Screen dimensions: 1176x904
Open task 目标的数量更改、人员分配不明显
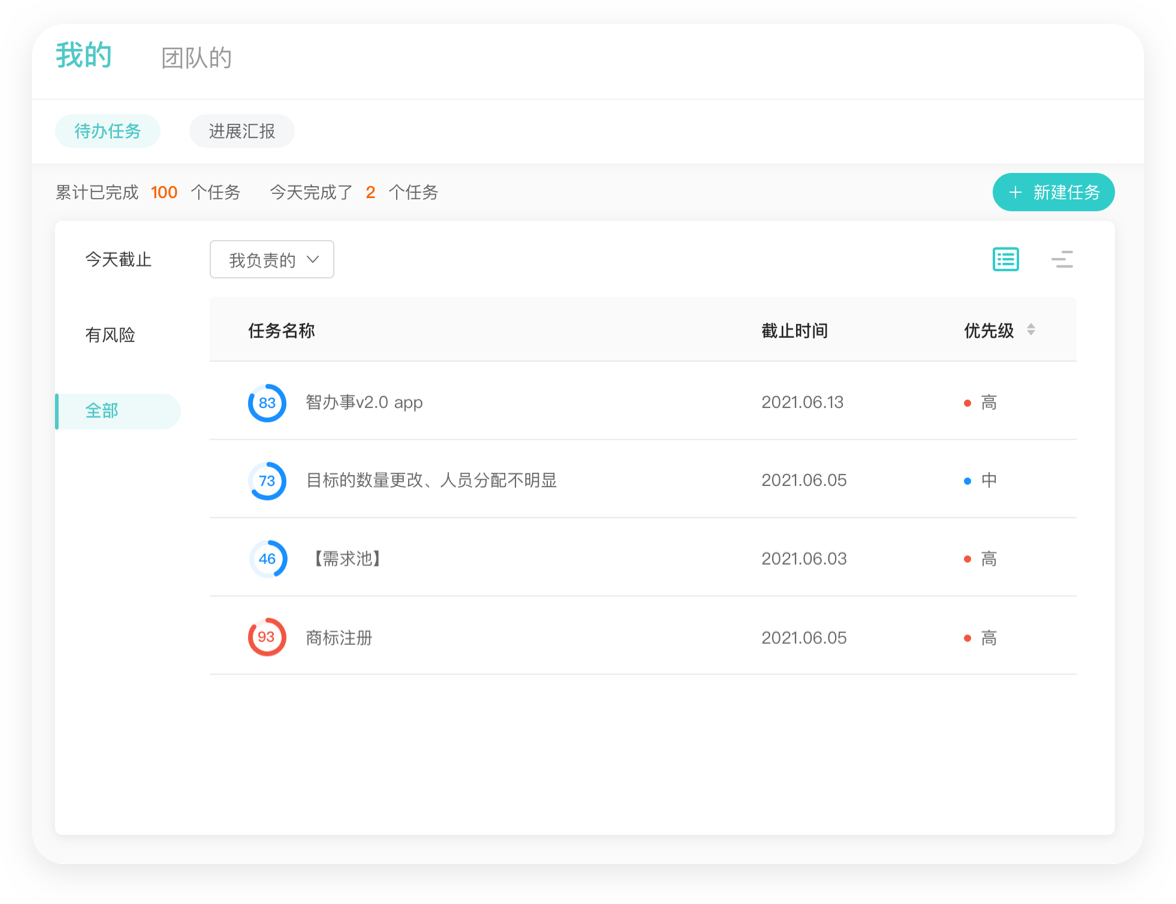431,481
